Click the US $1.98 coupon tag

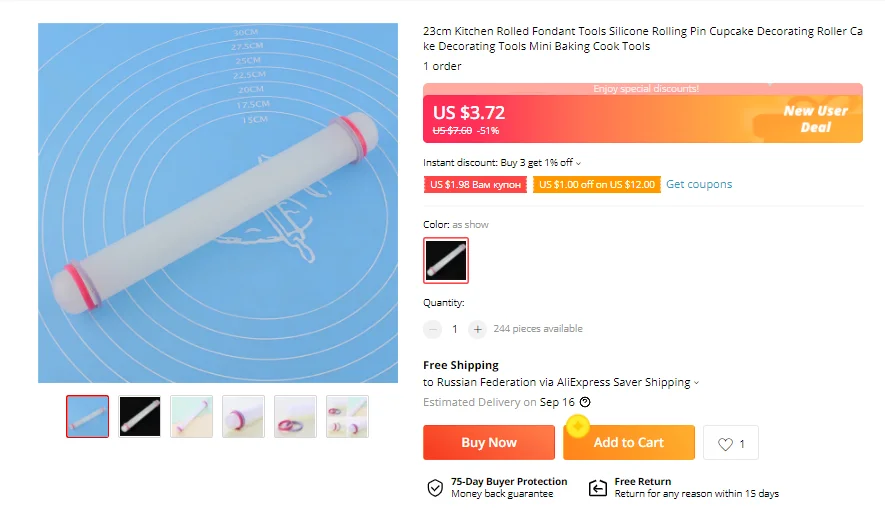(x=475, y=185)
